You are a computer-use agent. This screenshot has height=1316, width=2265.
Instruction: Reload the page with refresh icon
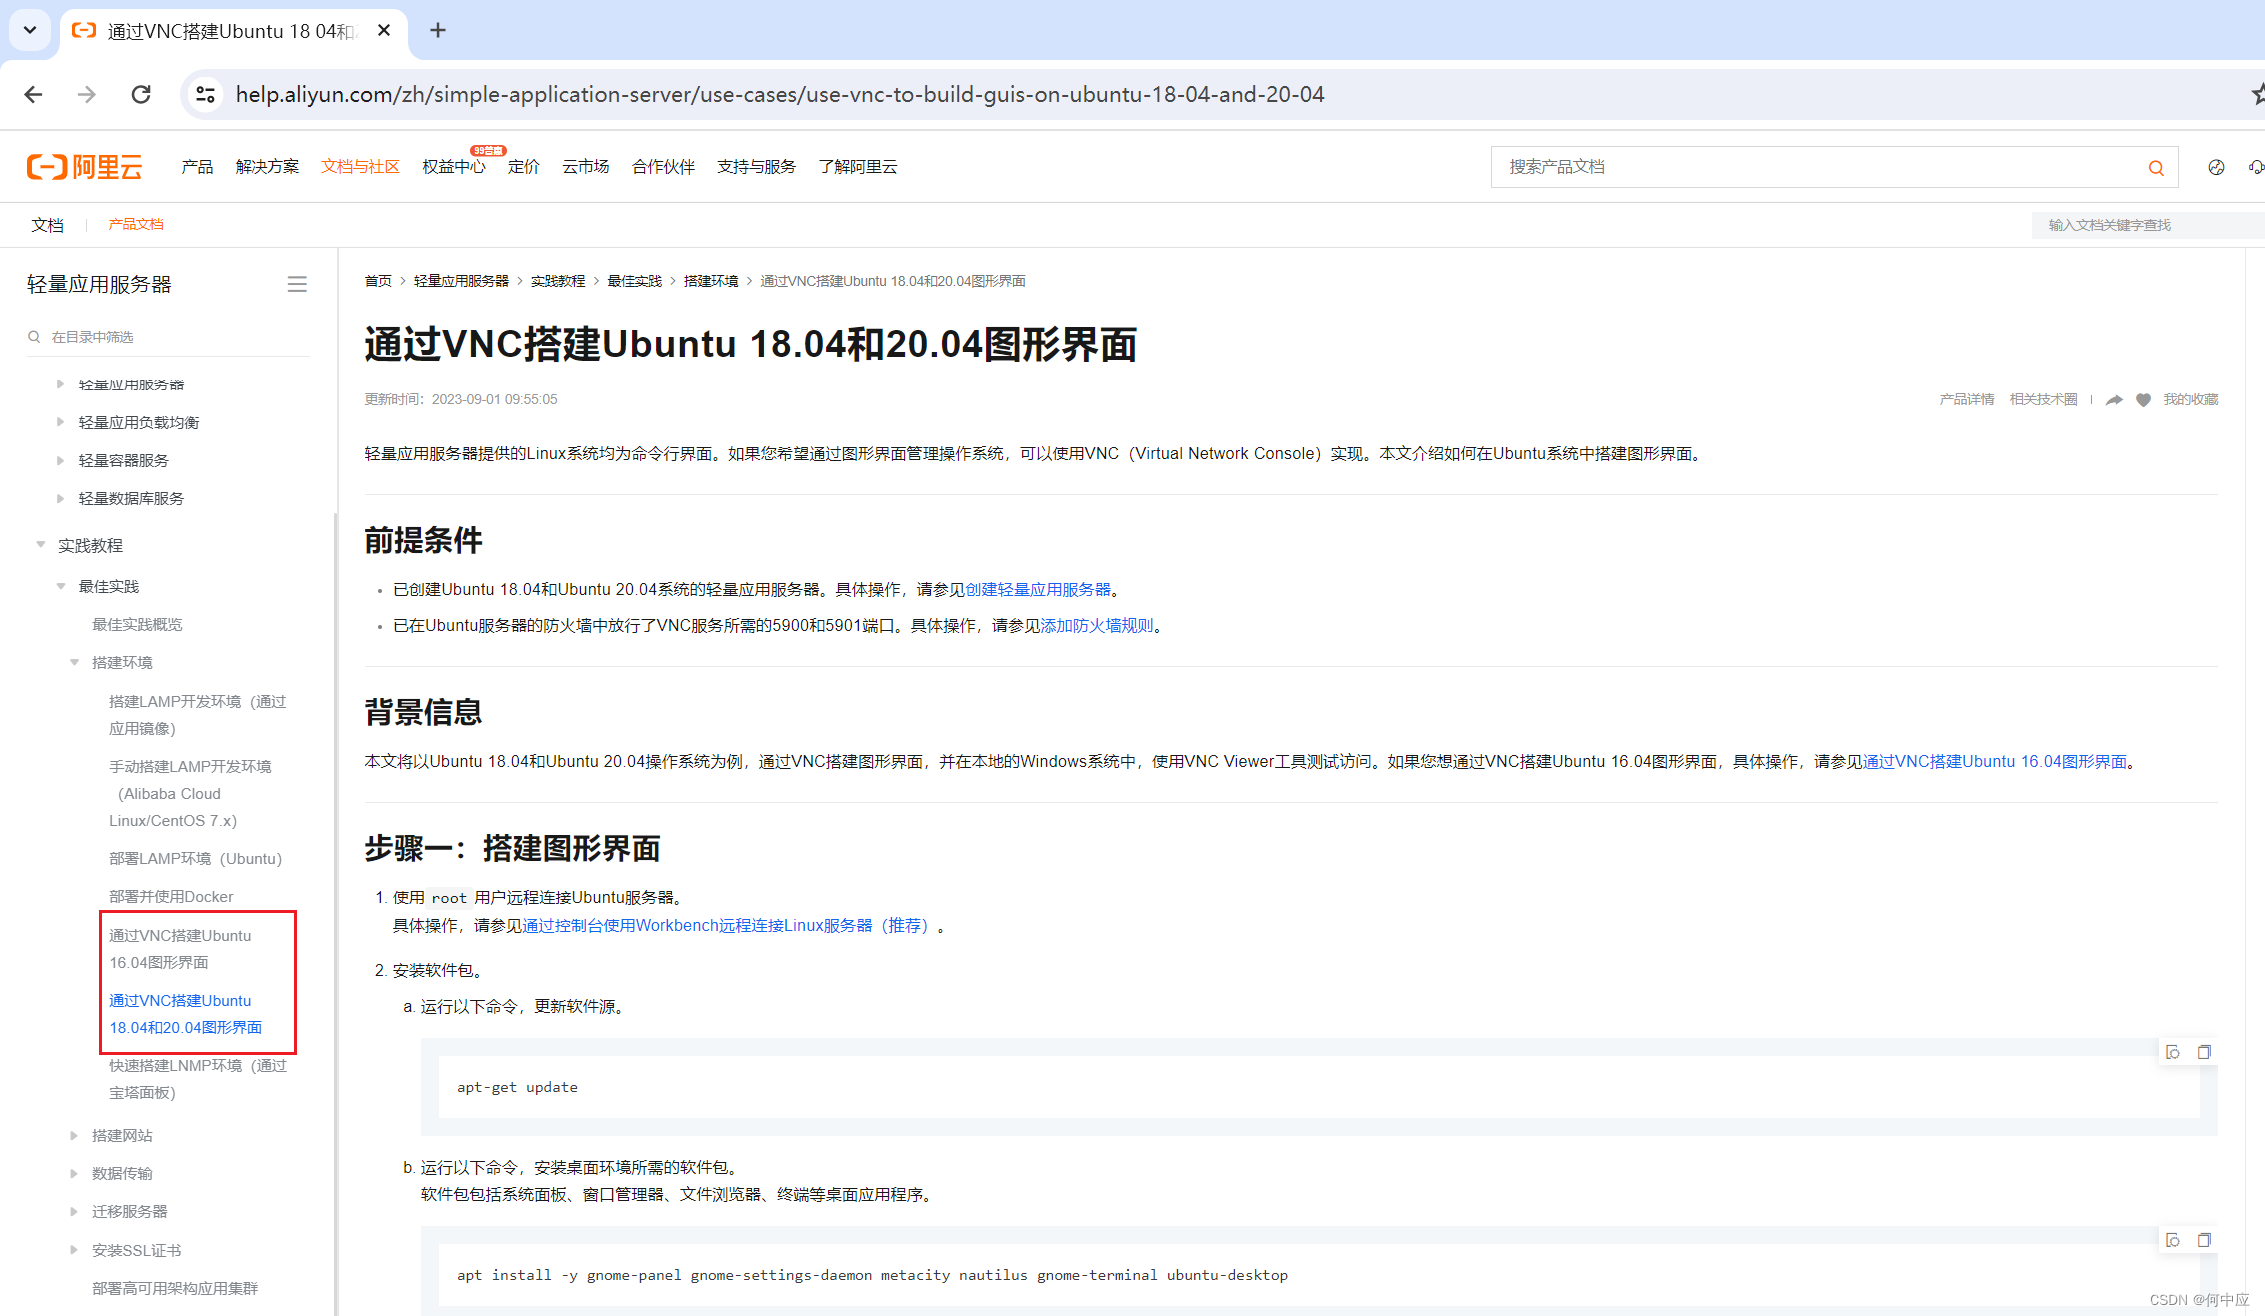pos(141,94)
